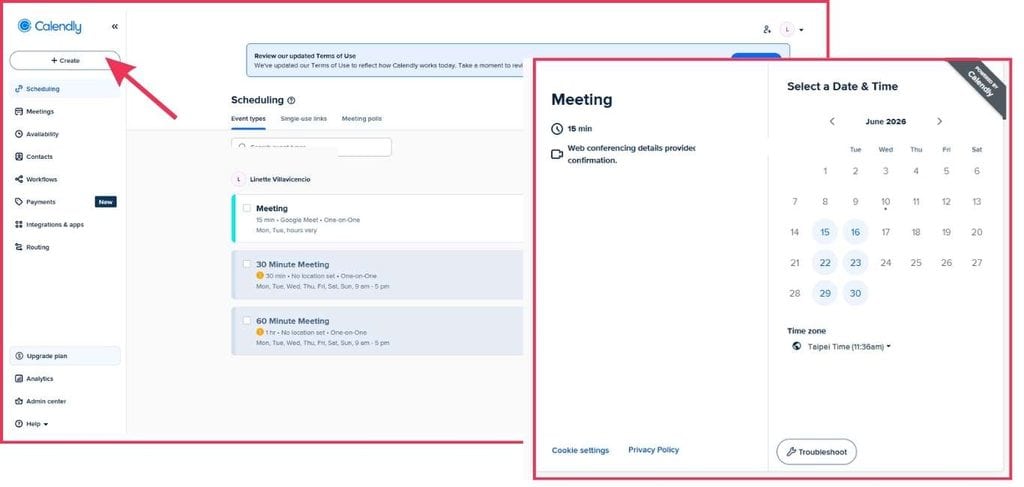Click the Contacts book icon in sidebar
The height and width of the screenshot is (487, 1024).
[x=19, y=157]
